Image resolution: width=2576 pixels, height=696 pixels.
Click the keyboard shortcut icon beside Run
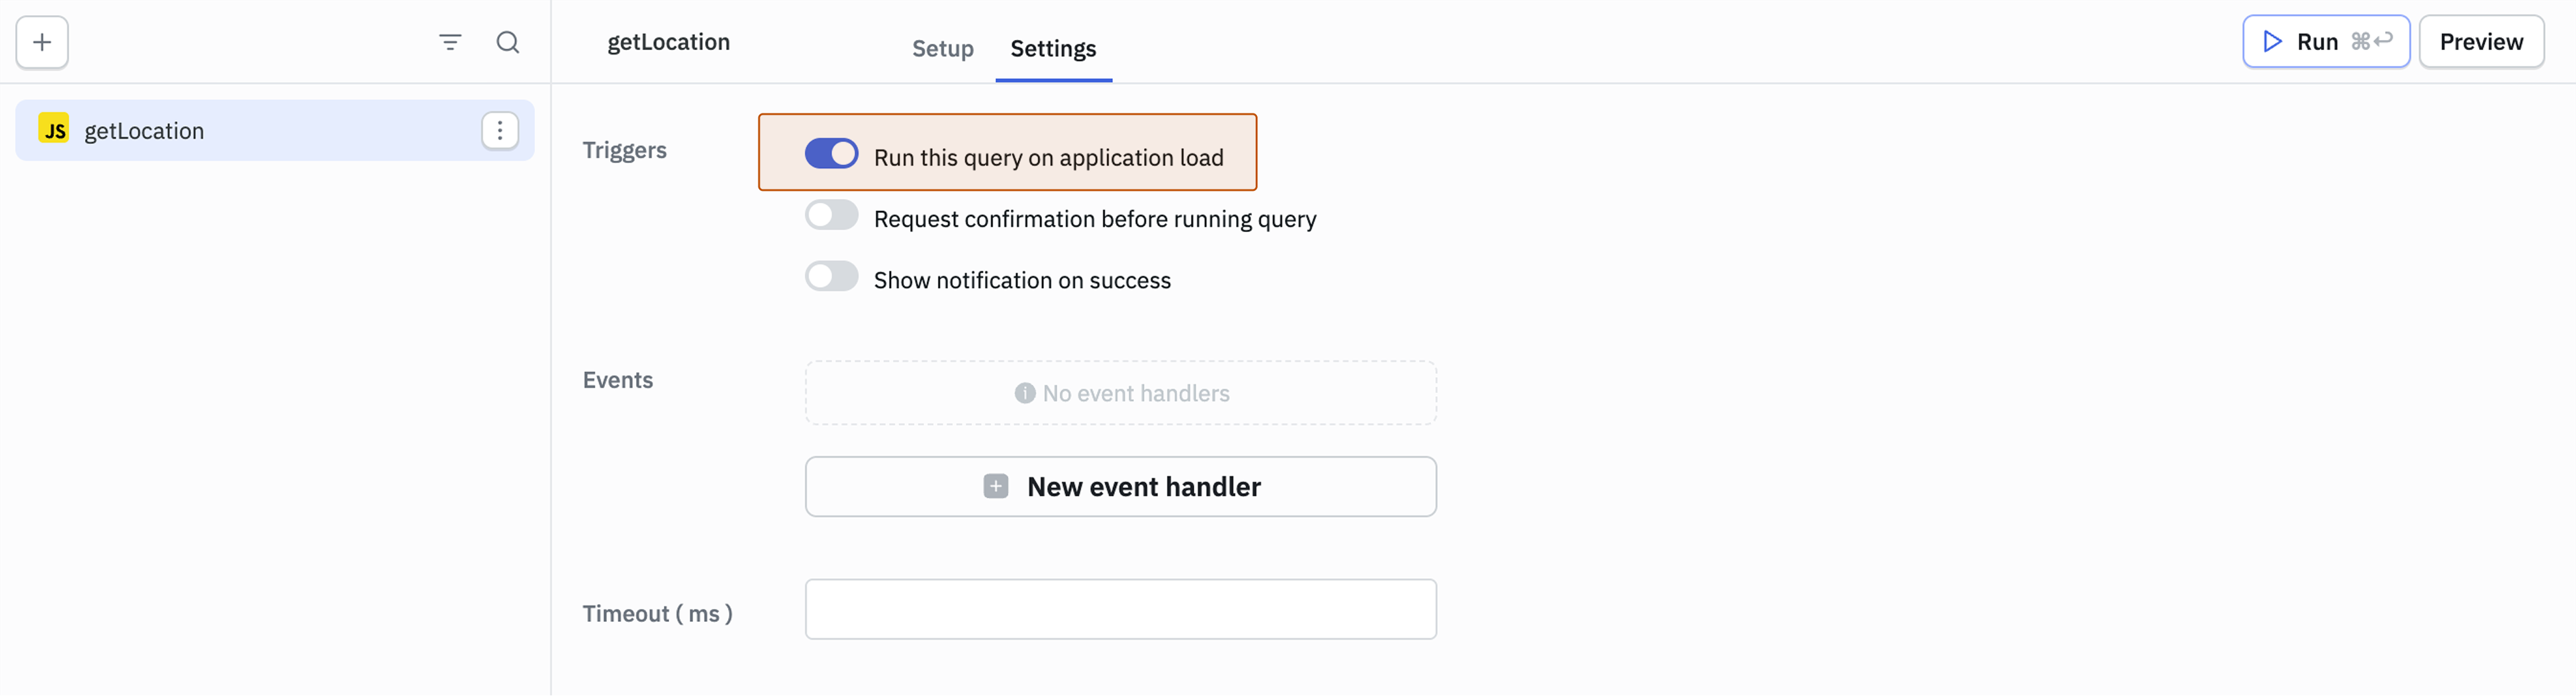(x=2372, y=41)
